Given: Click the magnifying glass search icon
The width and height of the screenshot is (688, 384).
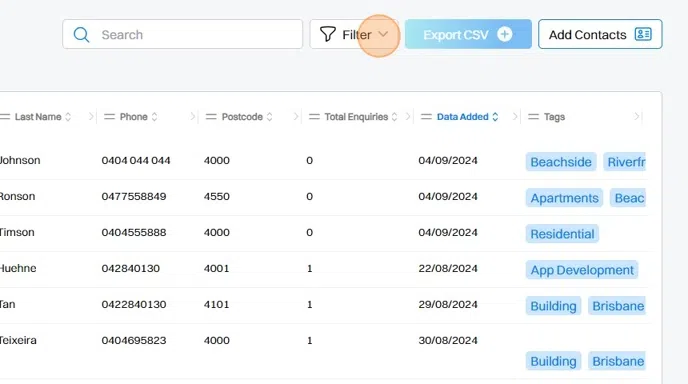Looking at the screenshot, I should coord(81,35).
